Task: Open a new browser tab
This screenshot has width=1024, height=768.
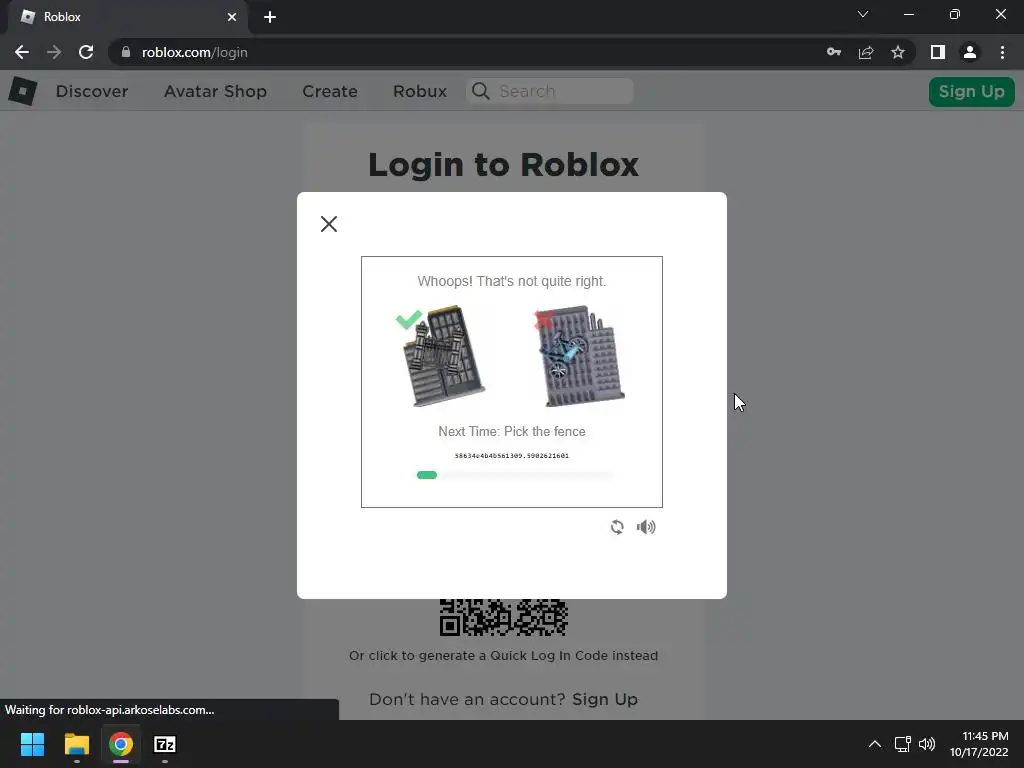Action: [270, 17]
